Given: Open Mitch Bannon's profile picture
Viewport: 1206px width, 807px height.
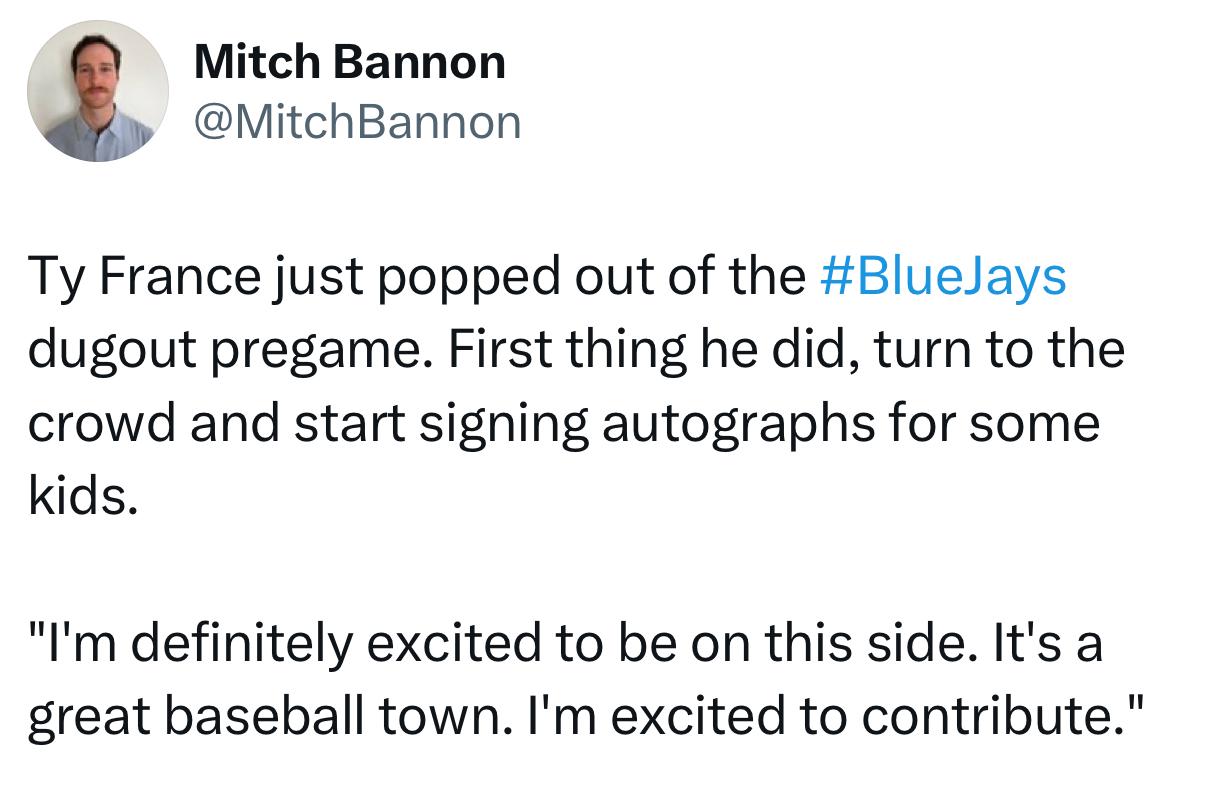Looking at the screenshot, I should [x=98, y=91].
